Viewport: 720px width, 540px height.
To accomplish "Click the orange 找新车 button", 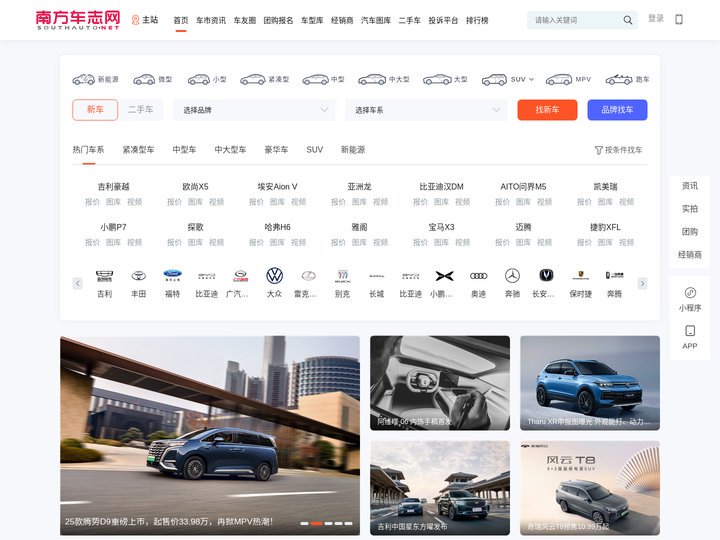I will (x=547, y=110).
